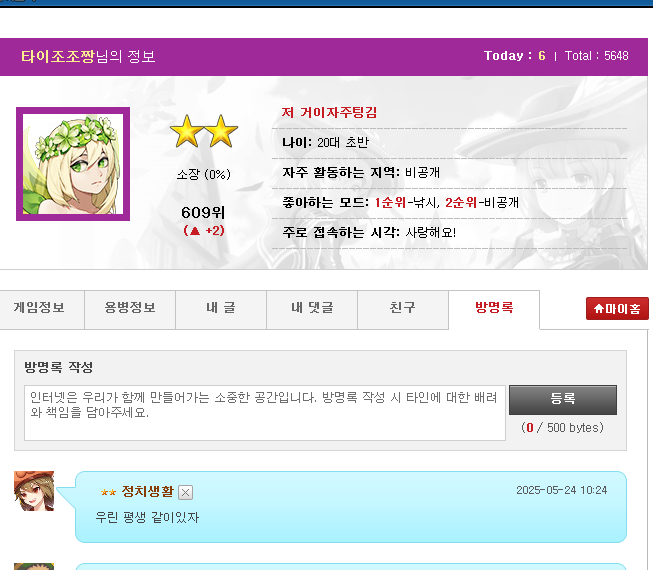Click the 등록 submit button
This screenshot has width=653, height=570.
click(x=563, y=400)
